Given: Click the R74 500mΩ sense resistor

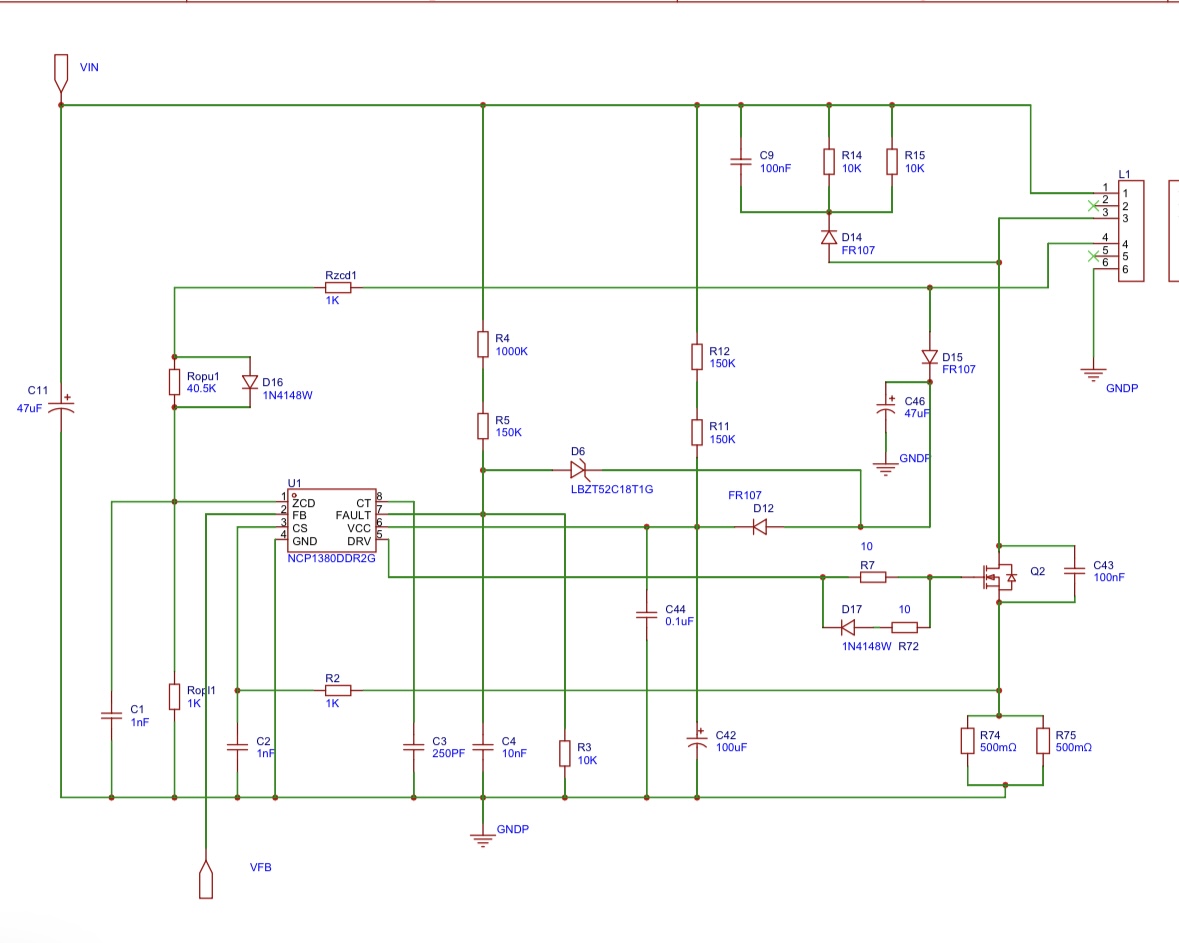Looking at the screenshot, I should tap(967, 740).
